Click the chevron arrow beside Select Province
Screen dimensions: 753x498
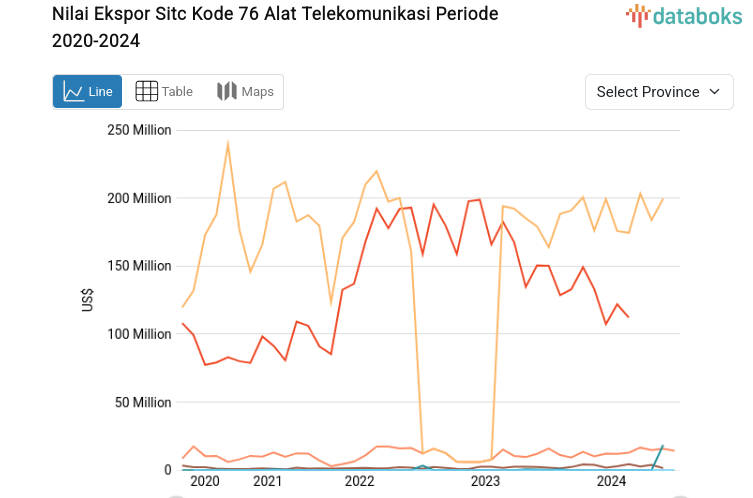pyautogui.click(x=714, y=92)
